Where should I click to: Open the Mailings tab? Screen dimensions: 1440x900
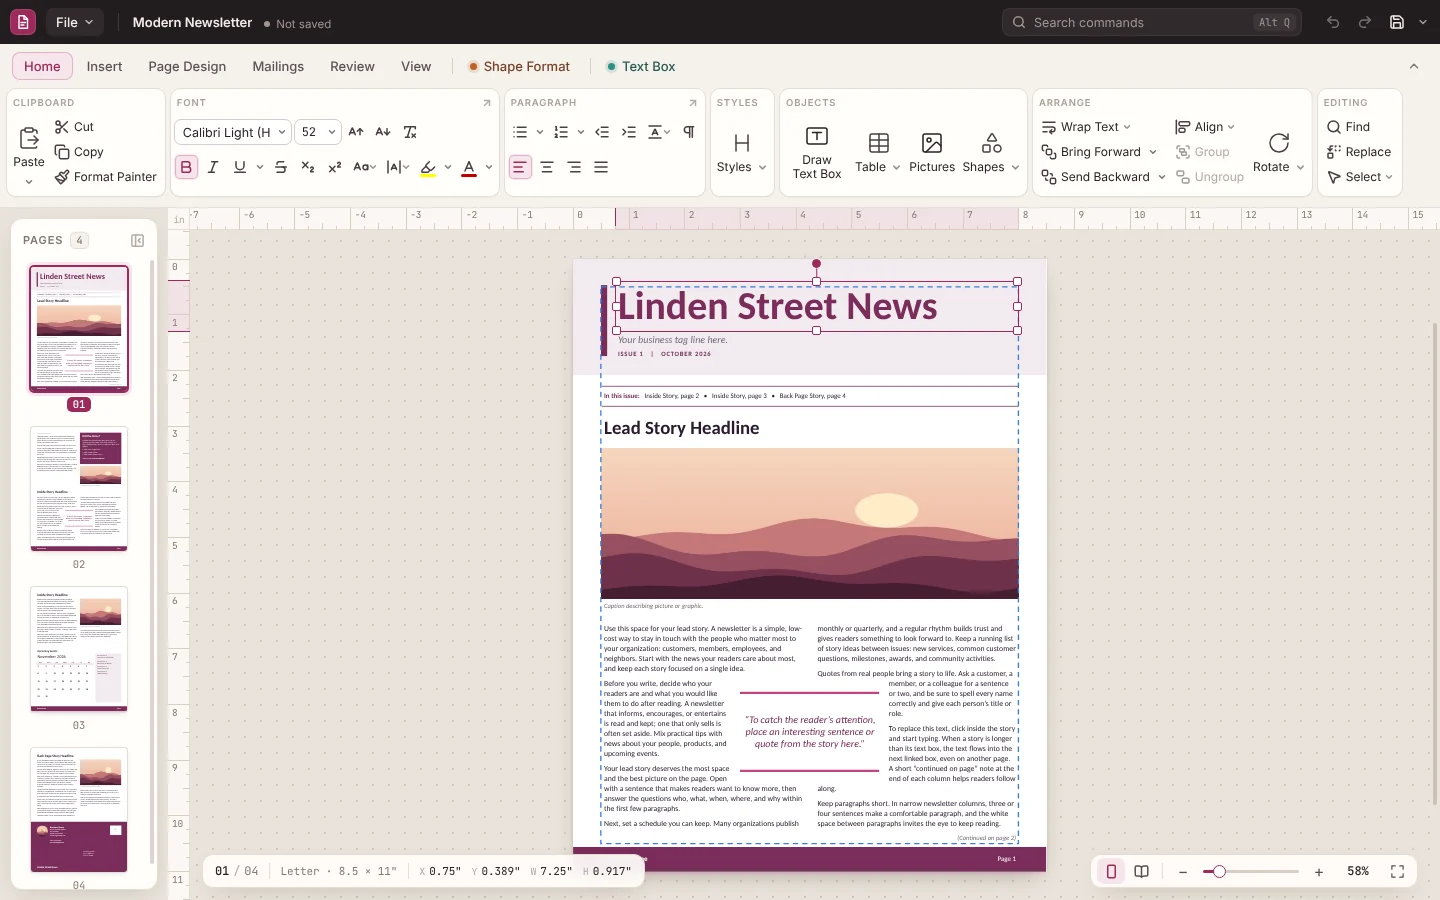coord(278,66)
